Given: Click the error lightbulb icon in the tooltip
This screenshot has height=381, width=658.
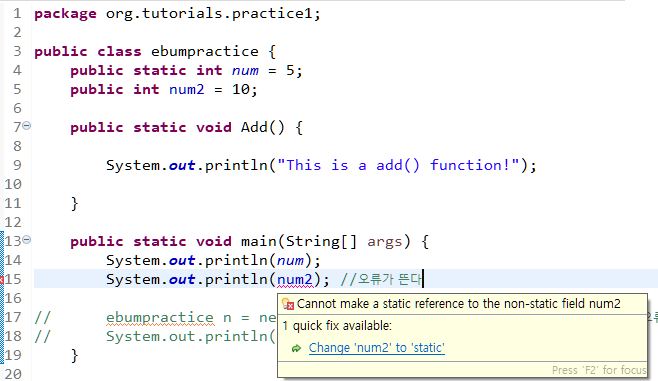Looking at the screenshot, I should coord(288,304).
